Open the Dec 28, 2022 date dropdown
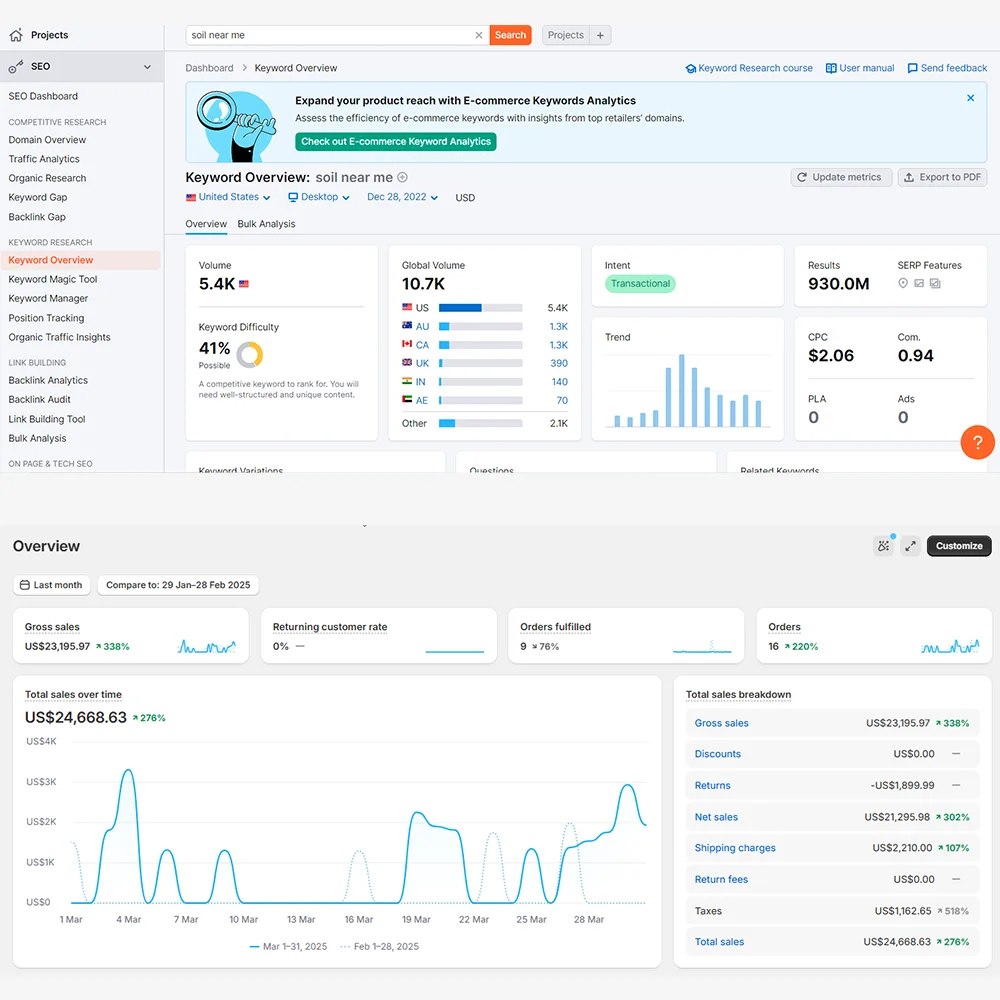 click(x=402, y=198)
